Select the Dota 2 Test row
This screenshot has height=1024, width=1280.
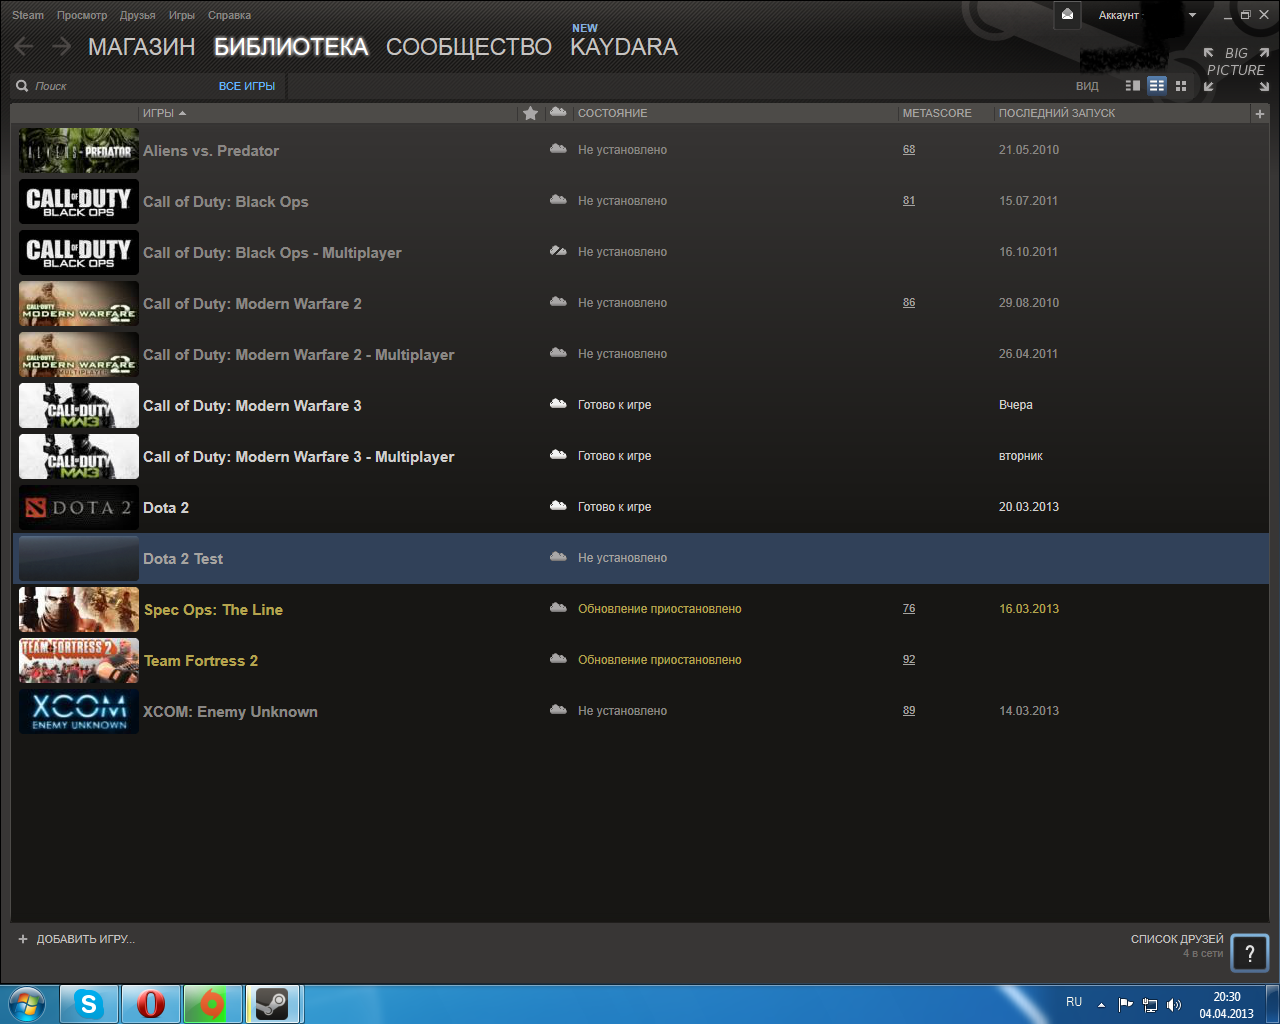(x=641, y=558)
